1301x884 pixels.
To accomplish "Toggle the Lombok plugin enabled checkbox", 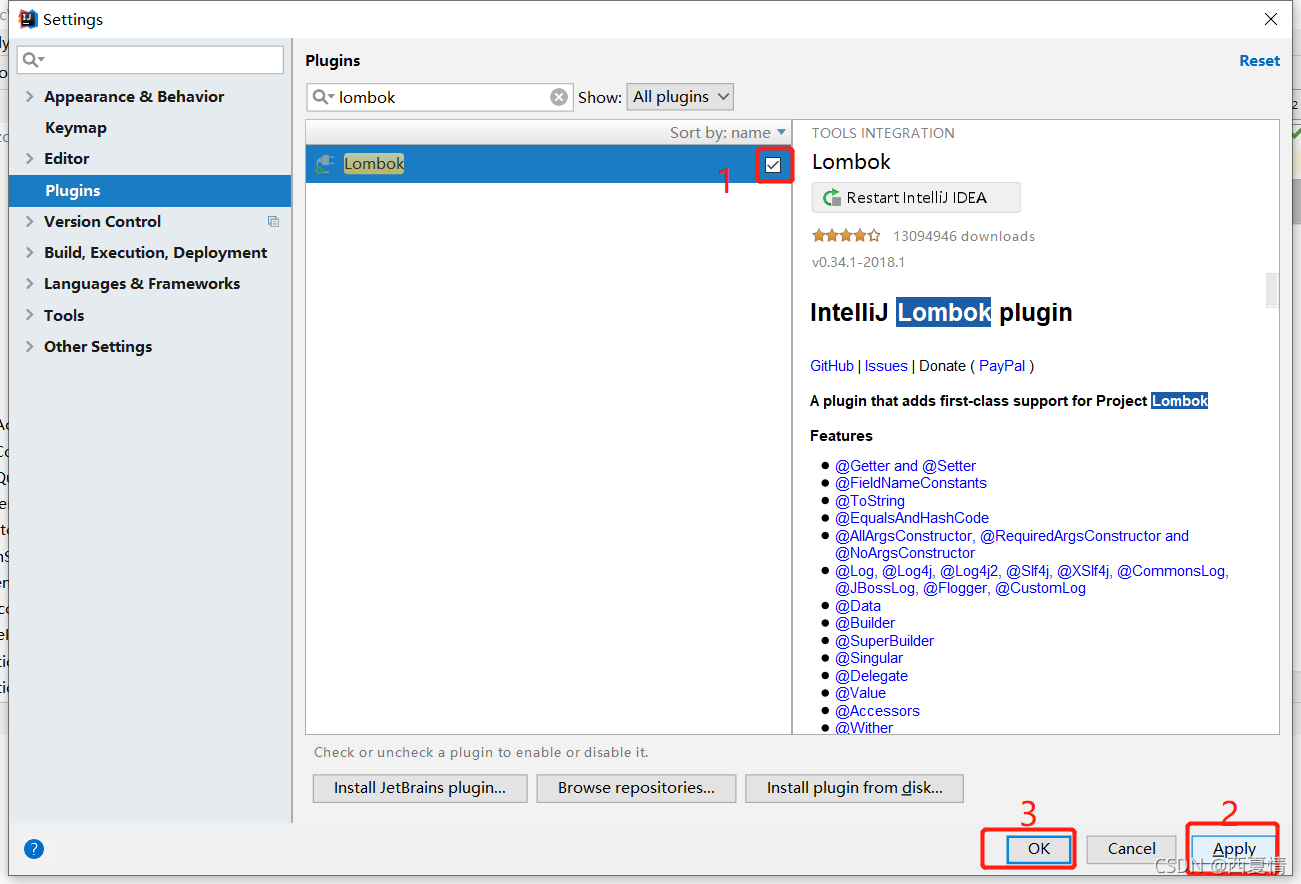I will [773, 165].
